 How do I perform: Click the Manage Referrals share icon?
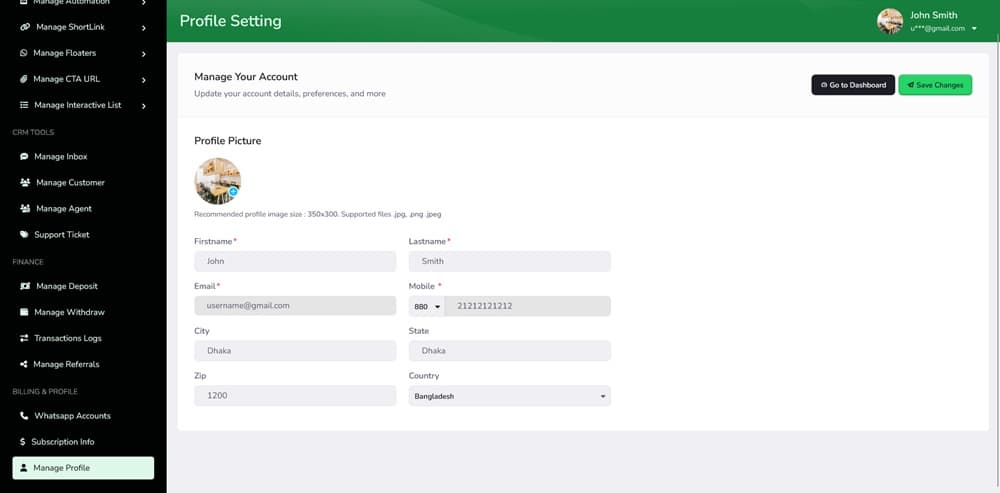tap(24, 365)
